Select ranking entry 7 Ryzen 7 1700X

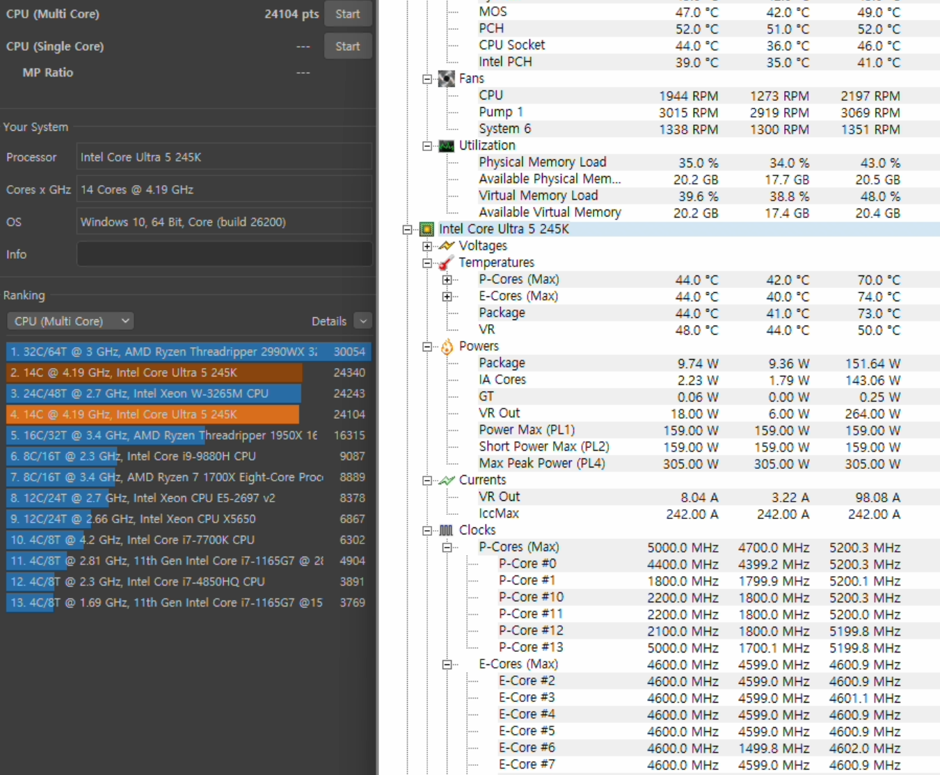188,477
